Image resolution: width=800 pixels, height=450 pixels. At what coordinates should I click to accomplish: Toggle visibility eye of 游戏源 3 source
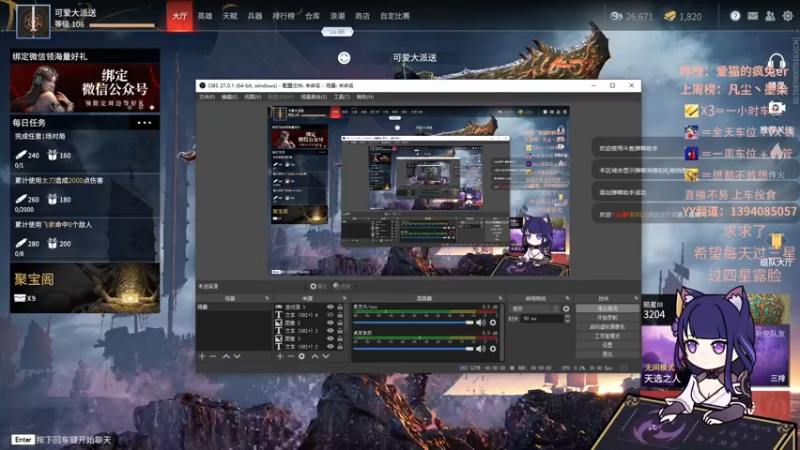click(330, 307)
